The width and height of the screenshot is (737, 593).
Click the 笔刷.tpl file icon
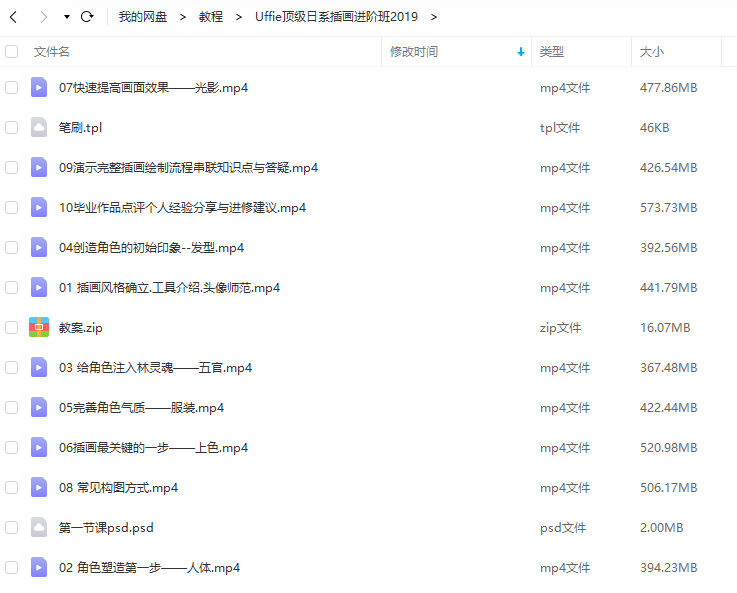(39, 127)
